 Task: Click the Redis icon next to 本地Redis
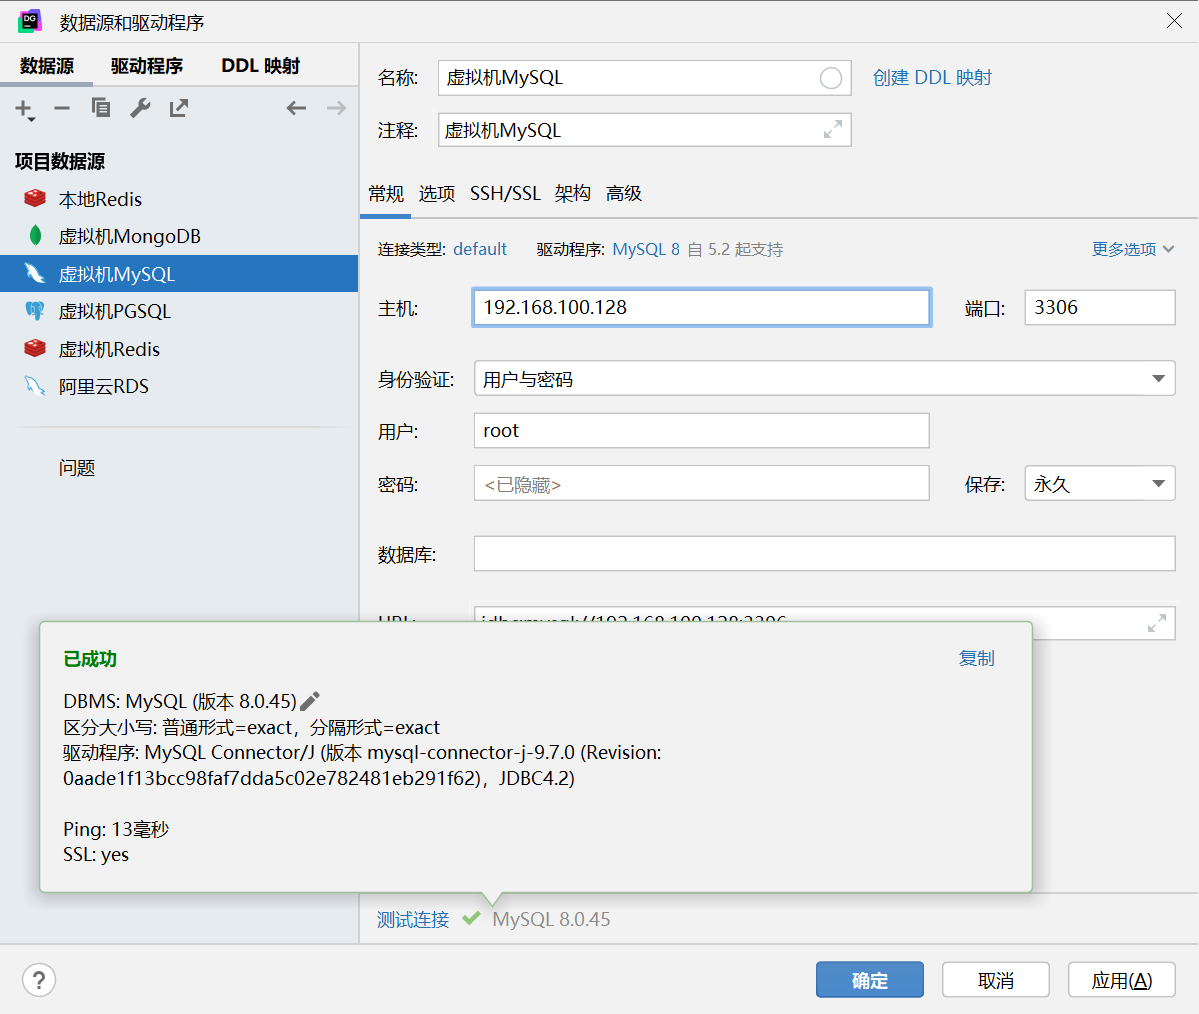click(34, 199)
